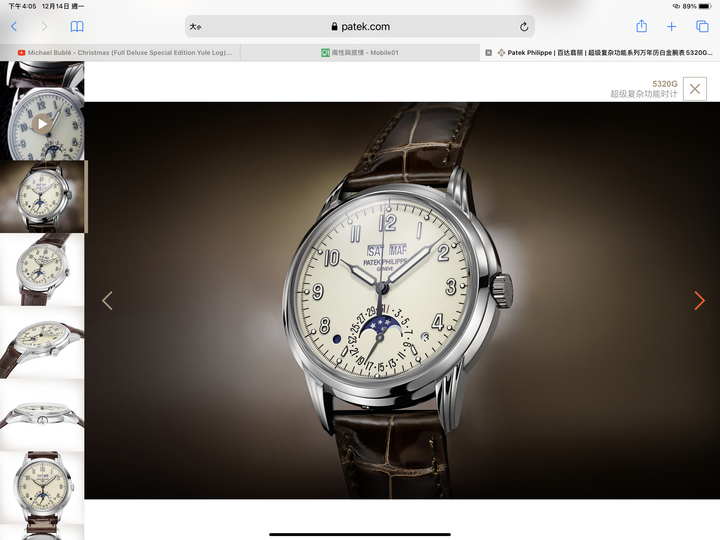Click the 超级复杂功能时计 text

point(644,94)
